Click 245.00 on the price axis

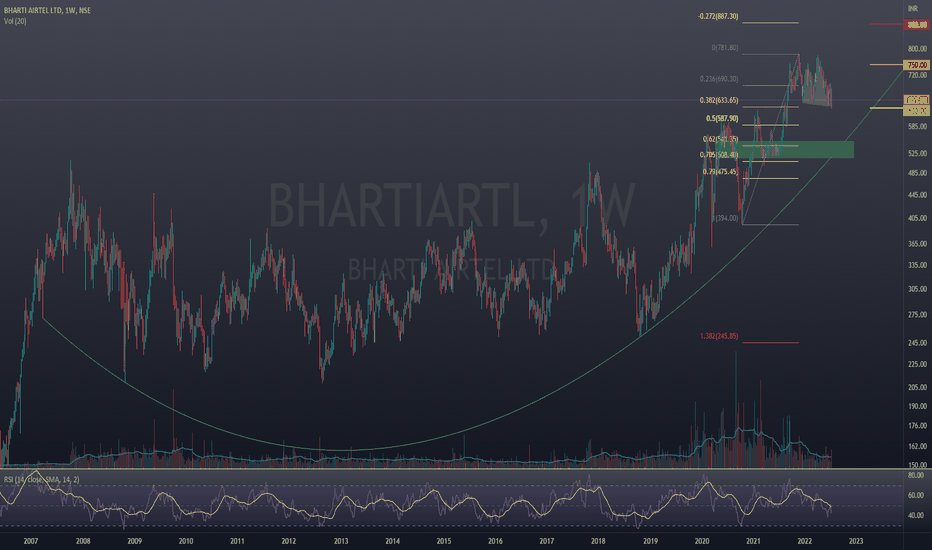tap(917, 343)
